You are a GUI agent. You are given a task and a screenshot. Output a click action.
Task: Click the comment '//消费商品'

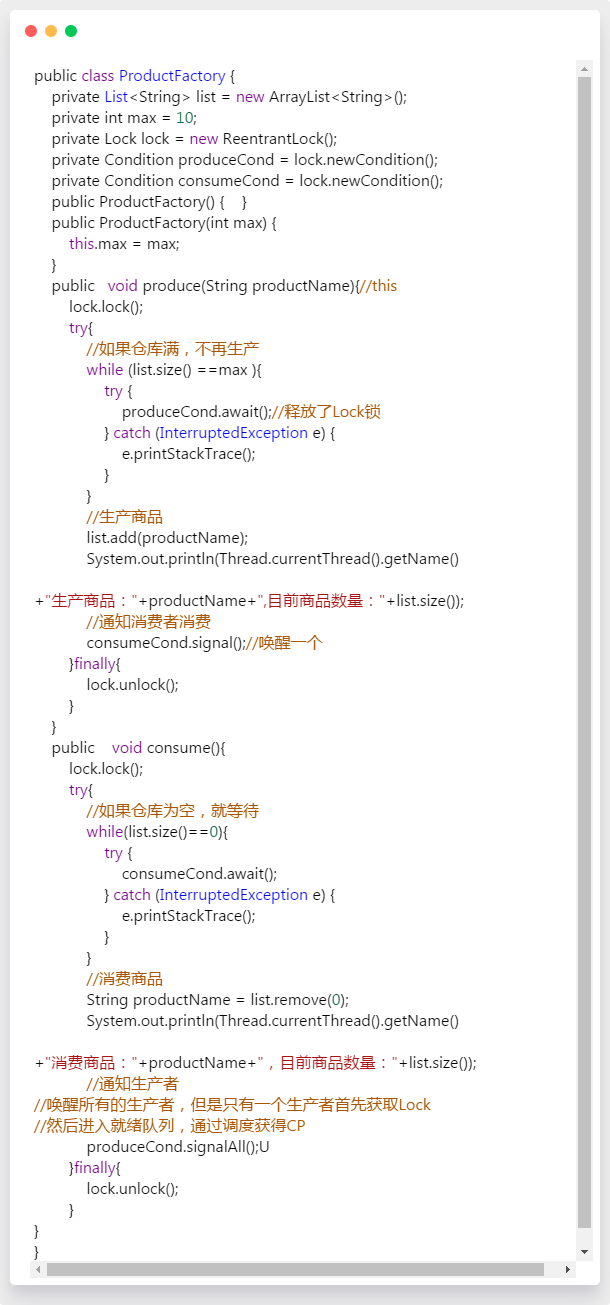(x=124, y=979)
